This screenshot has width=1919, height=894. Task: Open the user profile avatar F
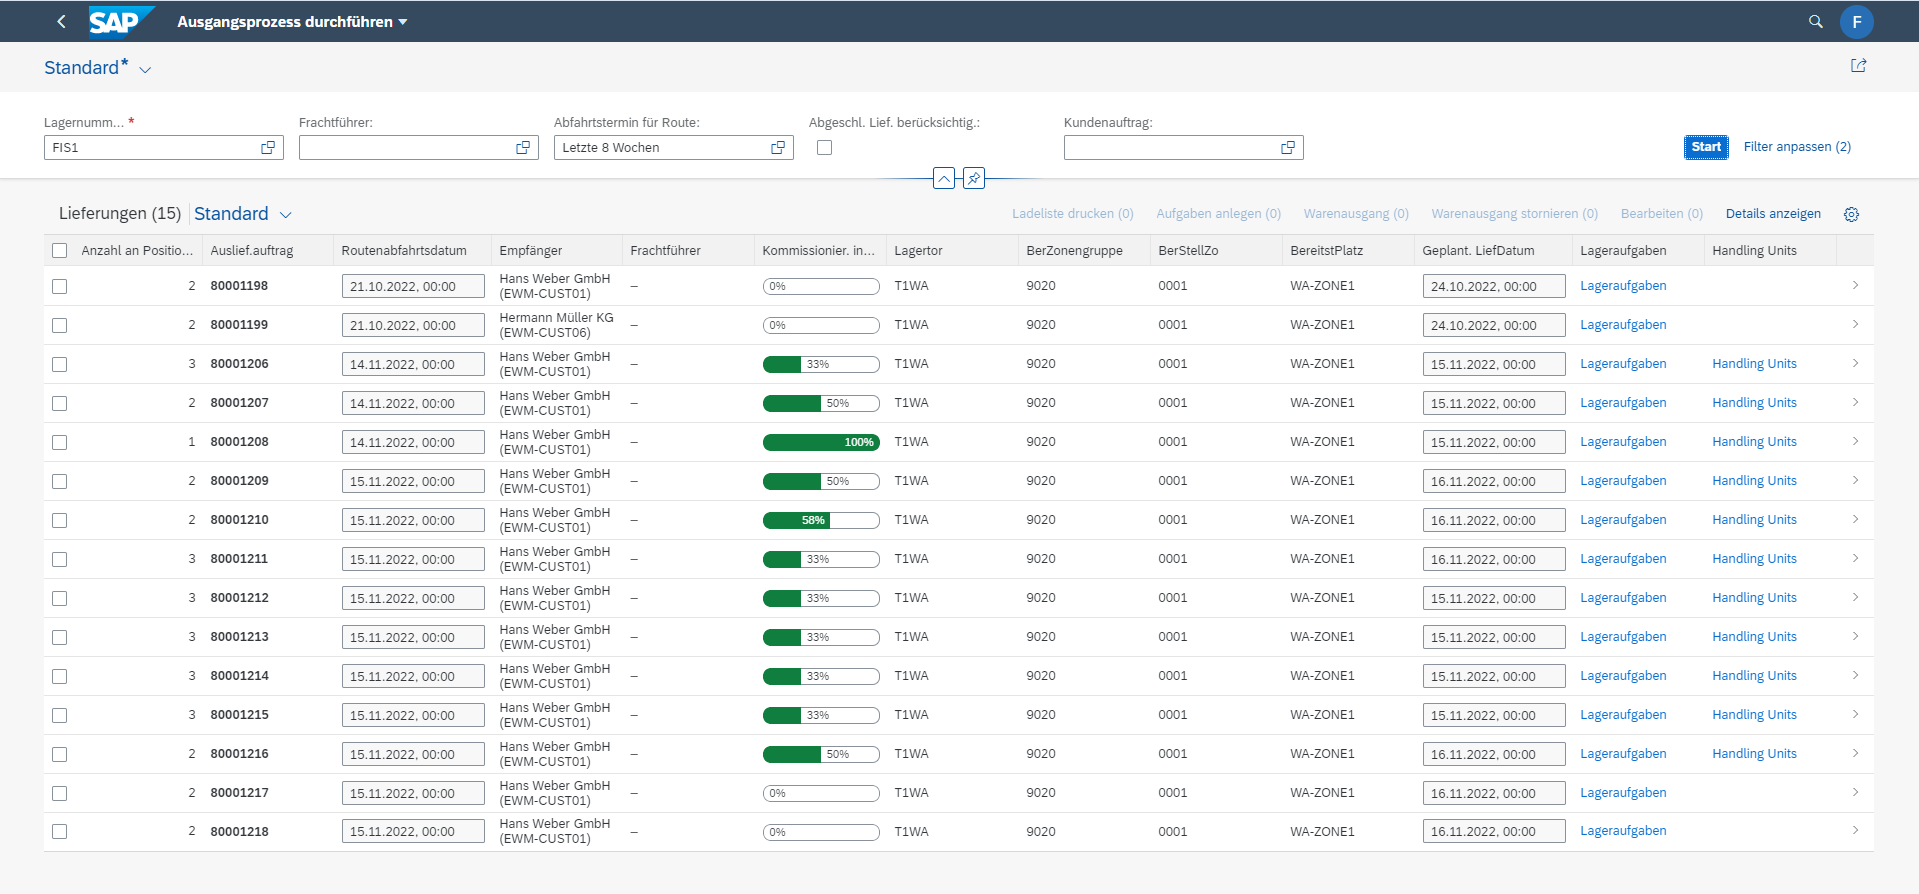coord(1857,22)
